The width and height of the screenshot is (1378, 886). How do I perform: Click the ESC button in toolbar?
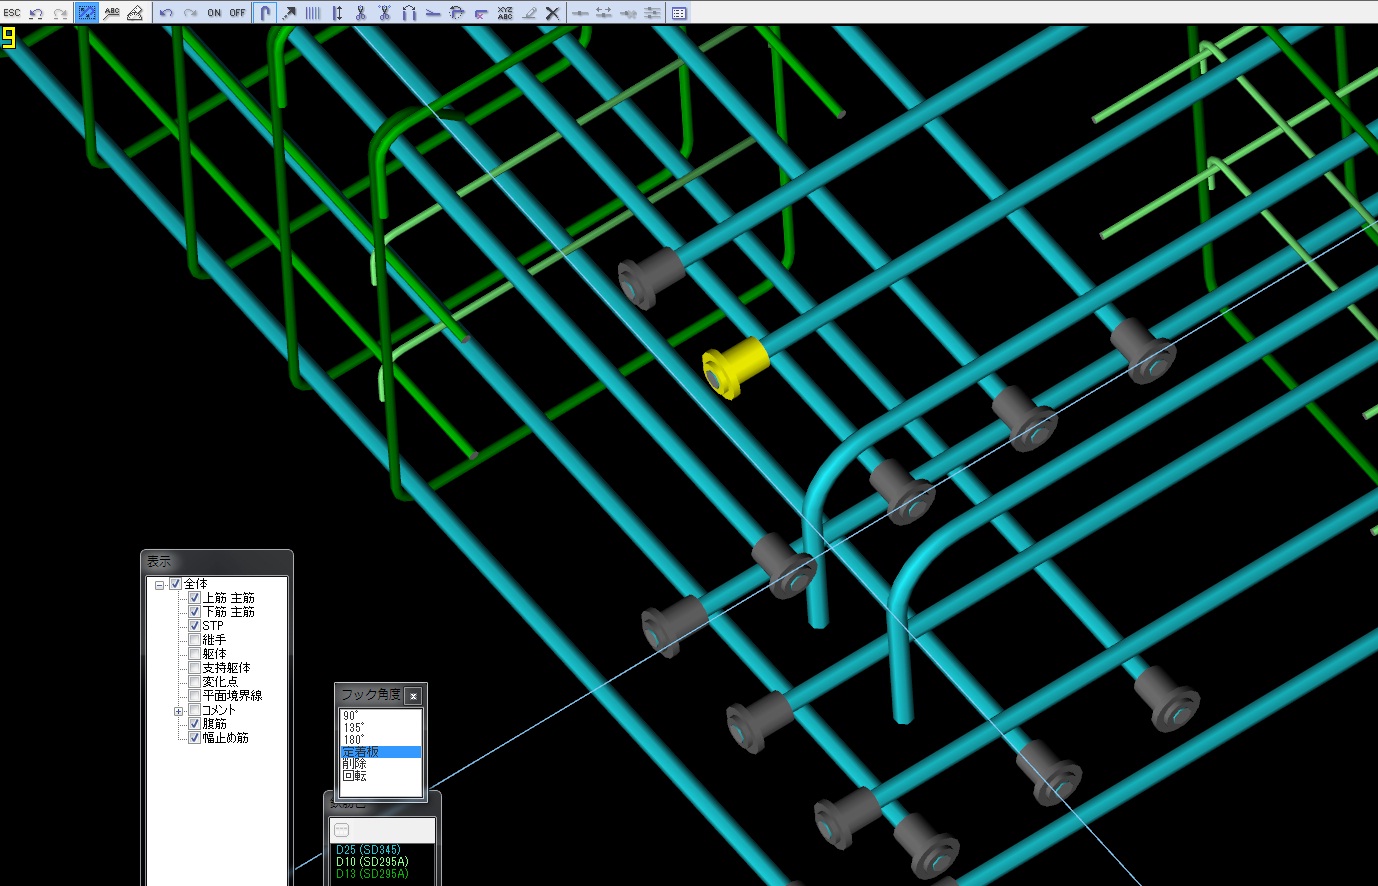(11, 13)
